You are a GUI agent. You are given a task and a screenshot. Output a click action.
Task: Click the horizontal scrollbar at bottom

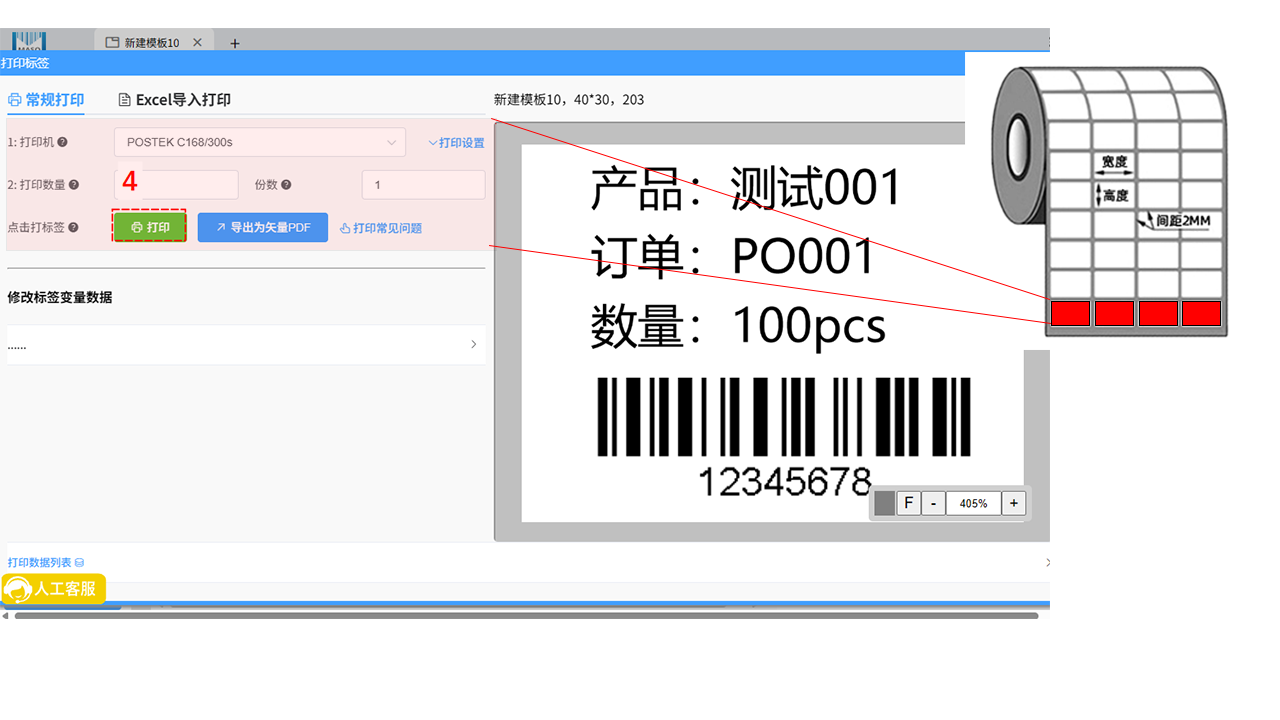pos(526,616)
